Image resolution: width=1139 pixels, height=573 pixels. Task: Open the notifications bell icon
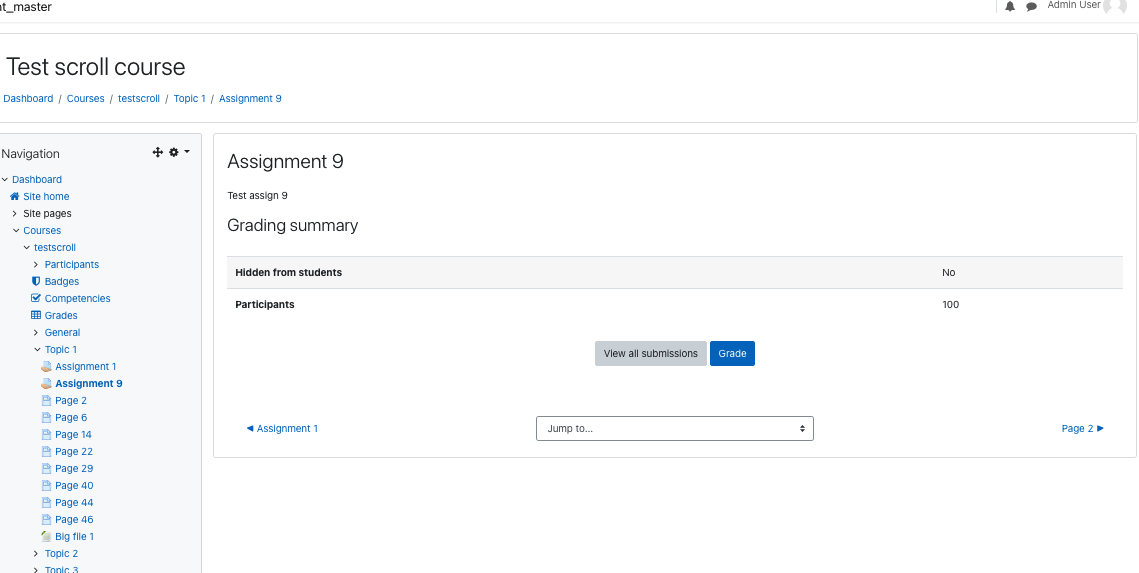click(1010, 7)
